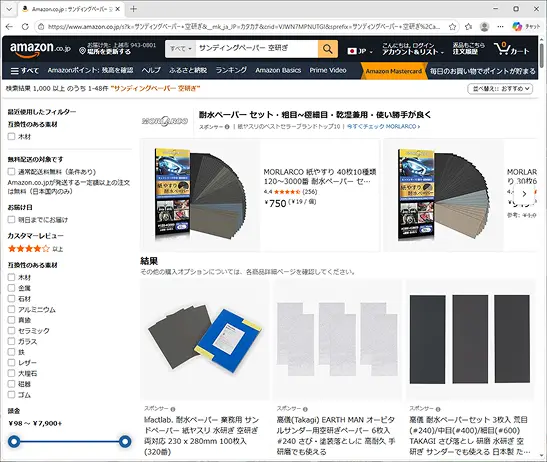The height and width of the screenshot is (462, 547).
Task: Go to ヘルプ in the nav bar
Action: pyautogui.click(x=151, y=70)
